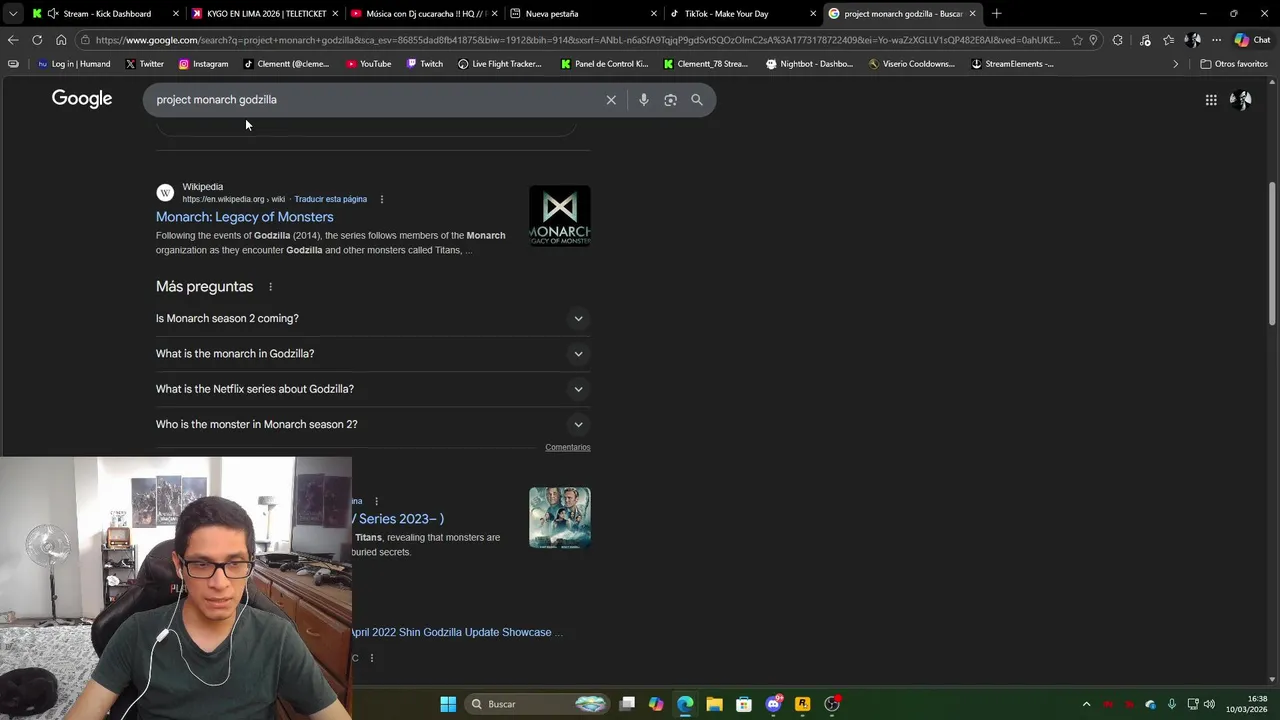The width and height of the screenshot is (1280, 720).
Task: Open the Copilot Chat button
Action: click(x=1252, y=40)
